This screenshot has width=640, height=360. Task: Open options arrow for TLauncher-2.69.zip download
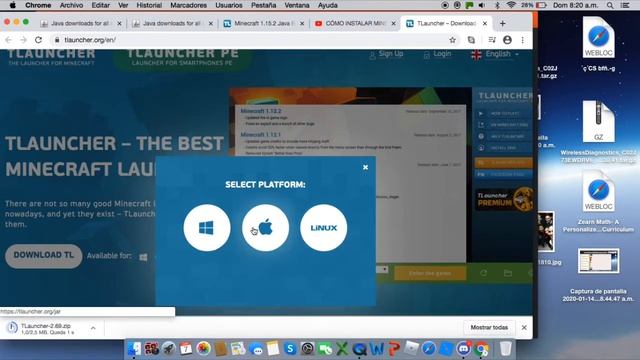93,328
